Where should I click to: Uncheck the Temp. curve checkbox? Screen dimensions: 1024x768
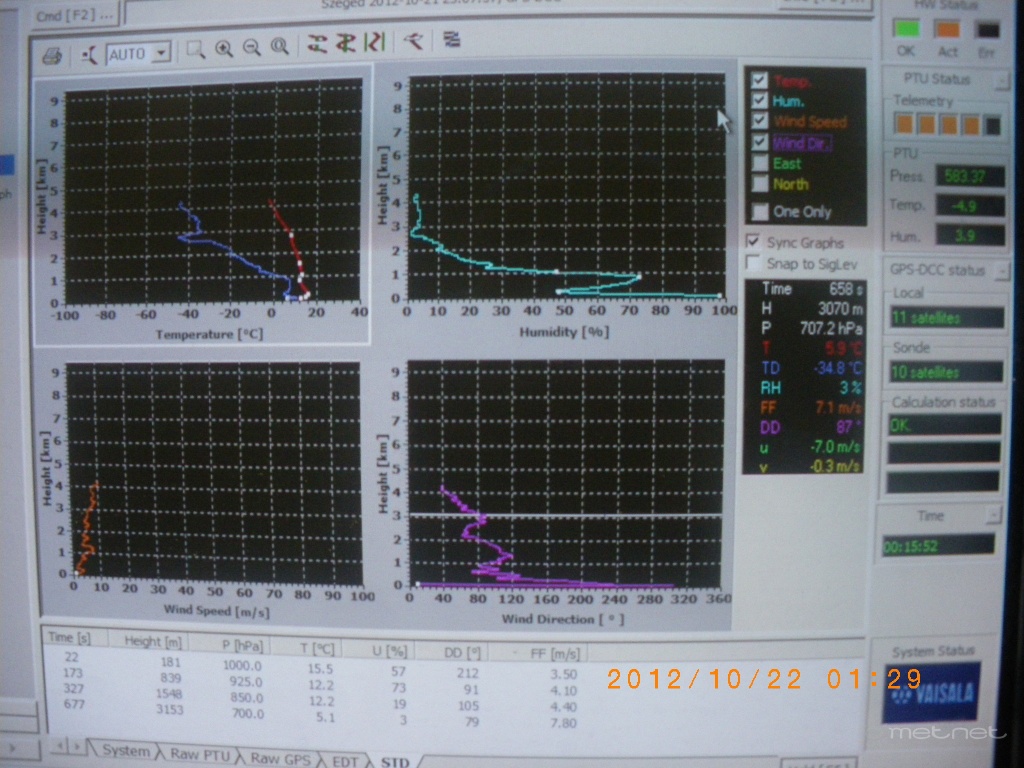click(759, 80)
